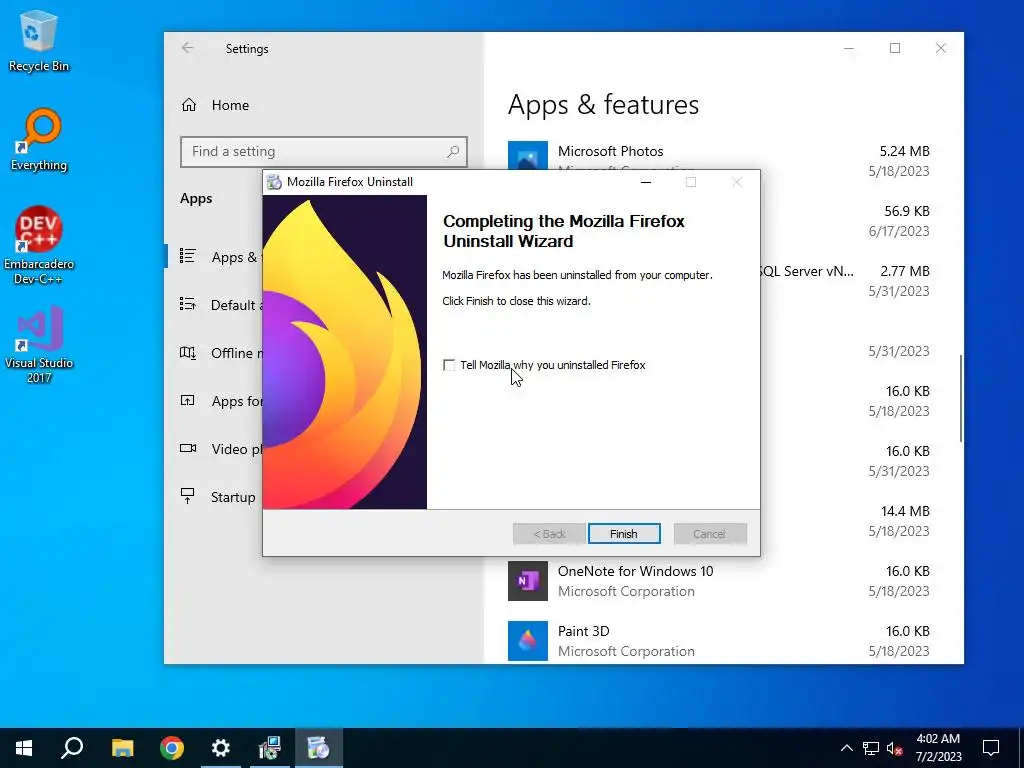The width and height of the screenshot is (1024, 768).
Task: Click the 14.4 MB app size entry
Action: pyautogui.click(x=904, y=511)
